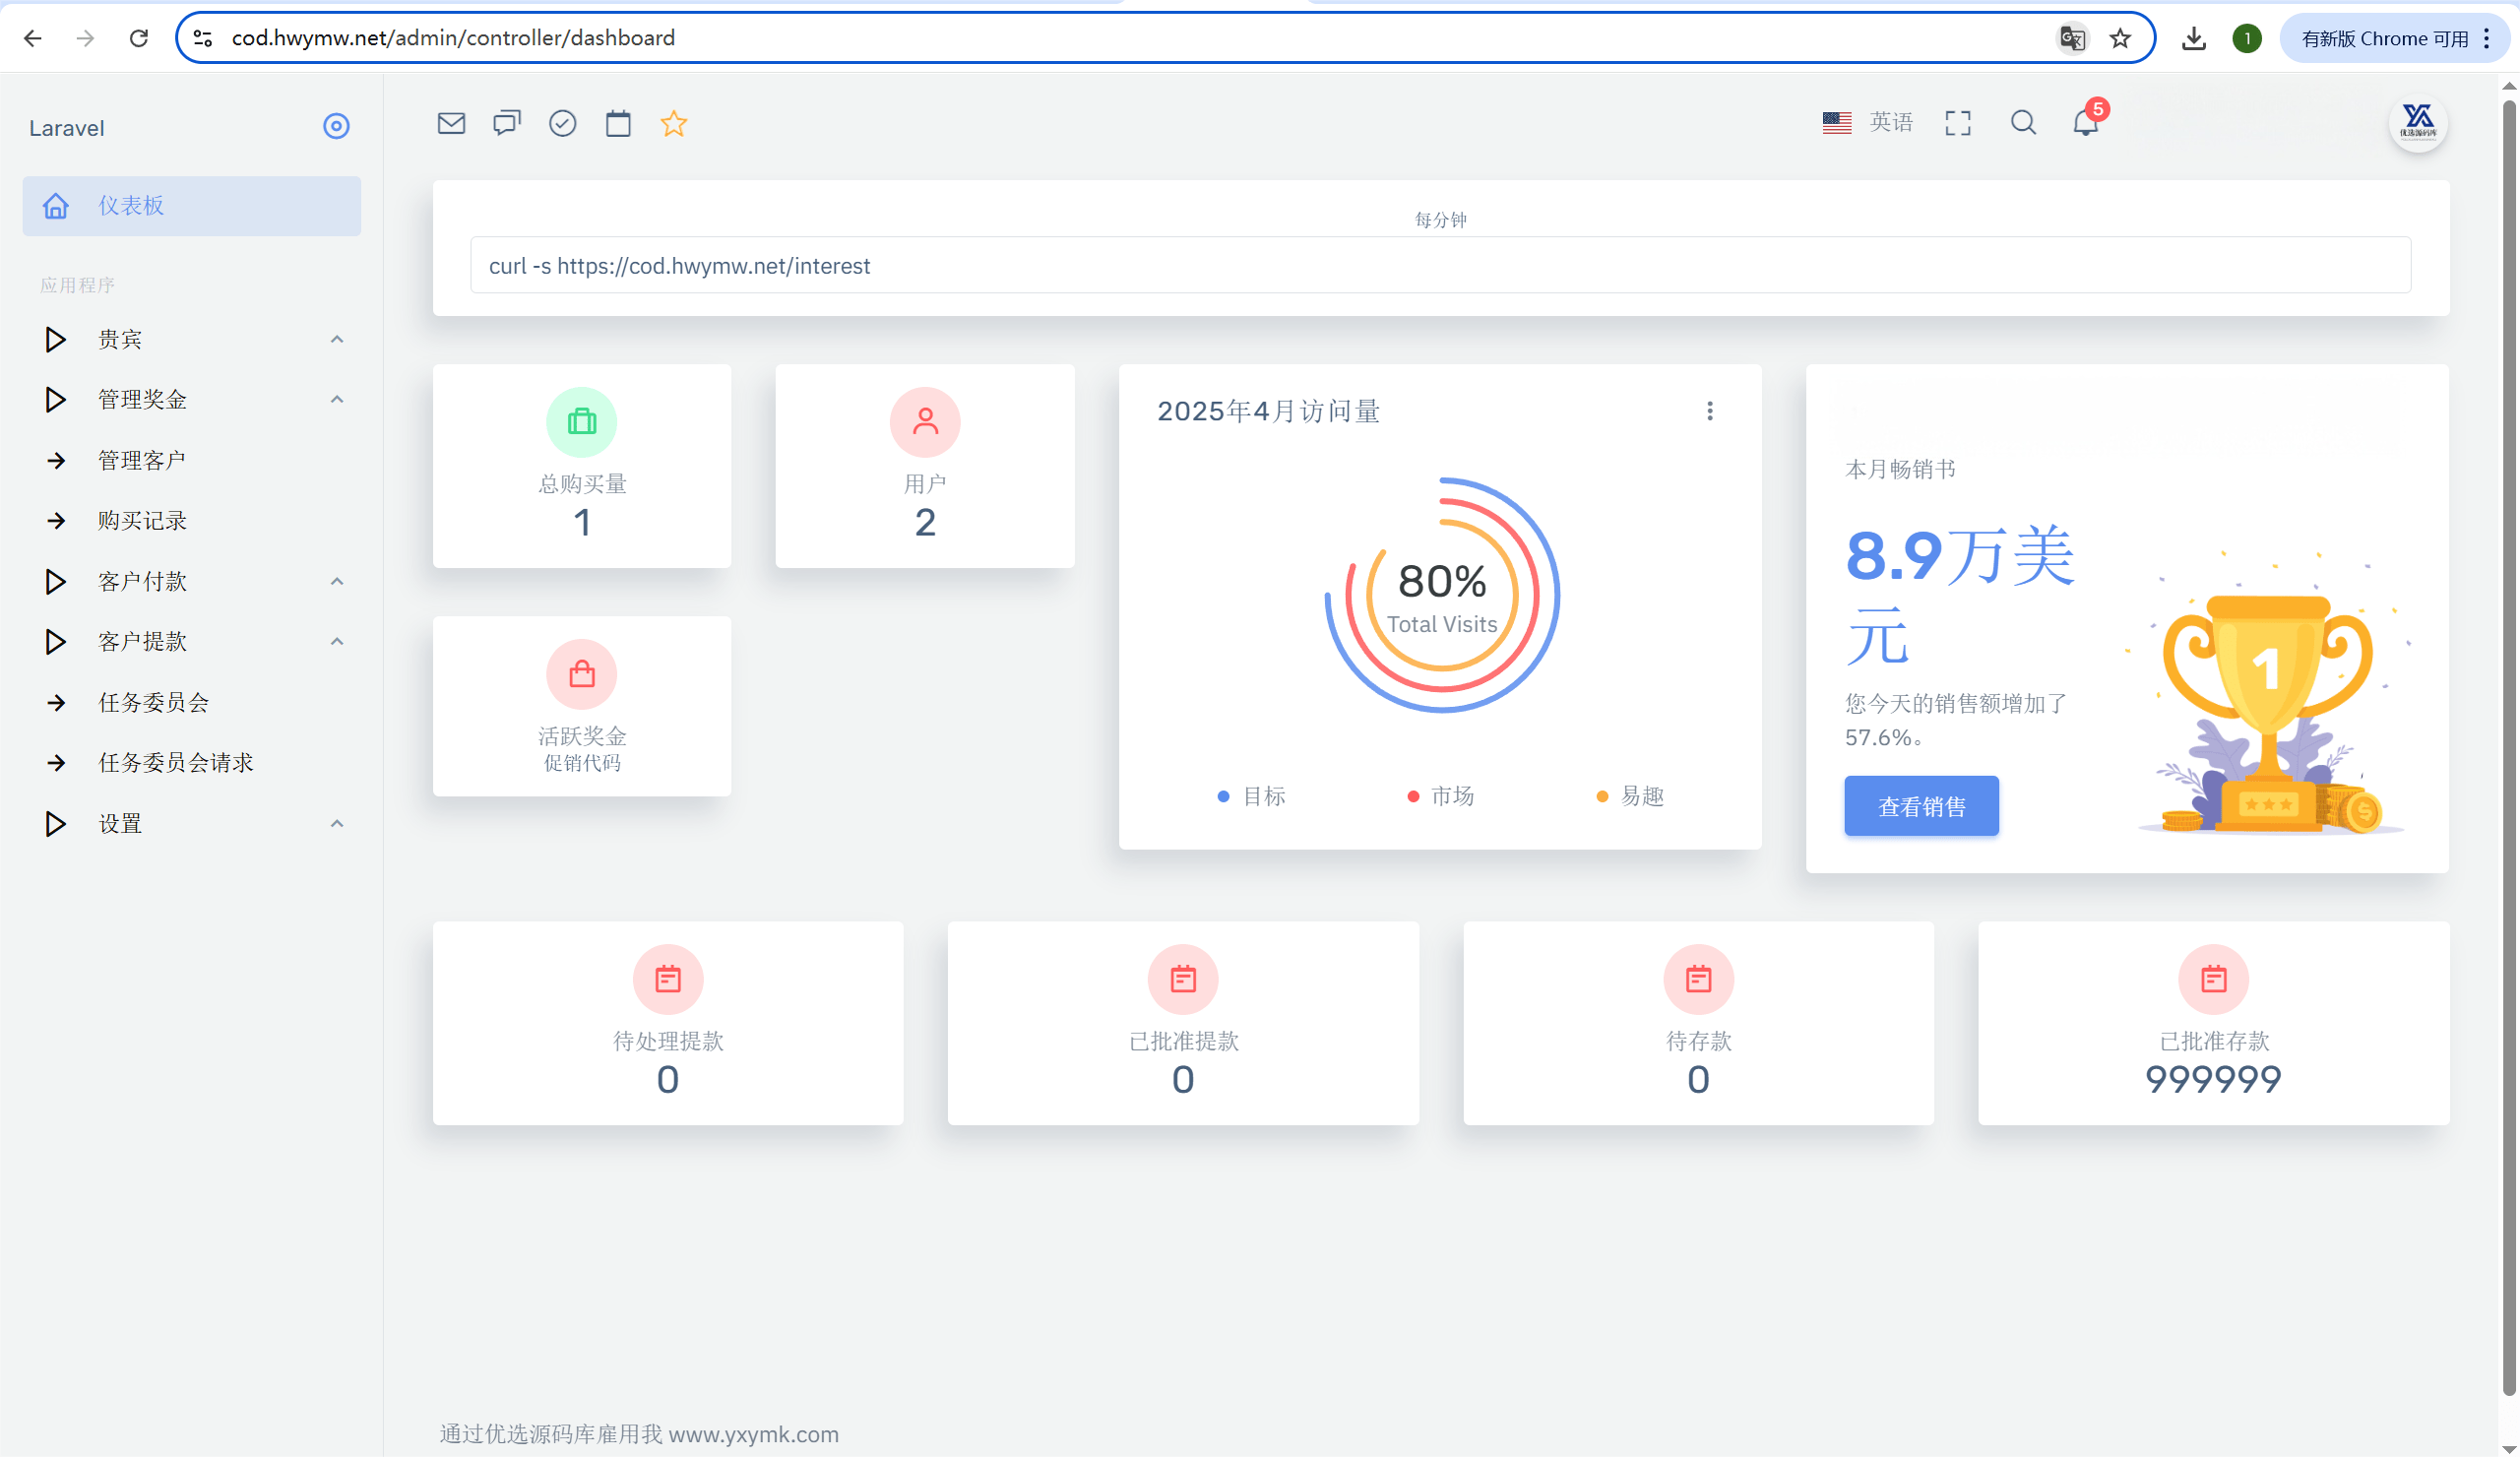The image size is (2520, 1457).
Task: Click the check-circle tasks icon
Action: pyautogui.click(x=563, y=123)
